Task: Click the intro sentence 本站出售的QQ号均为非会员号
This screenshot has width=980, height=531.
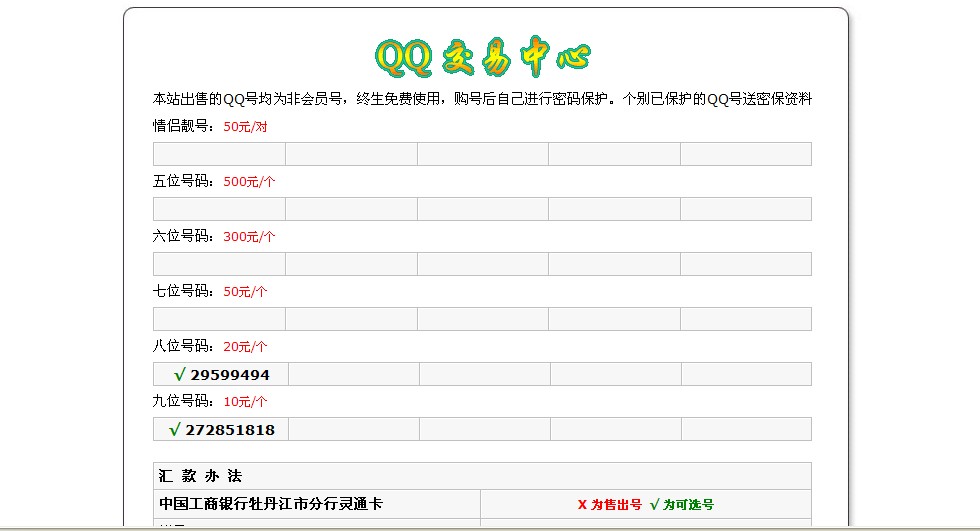Action: pos(248,99)
